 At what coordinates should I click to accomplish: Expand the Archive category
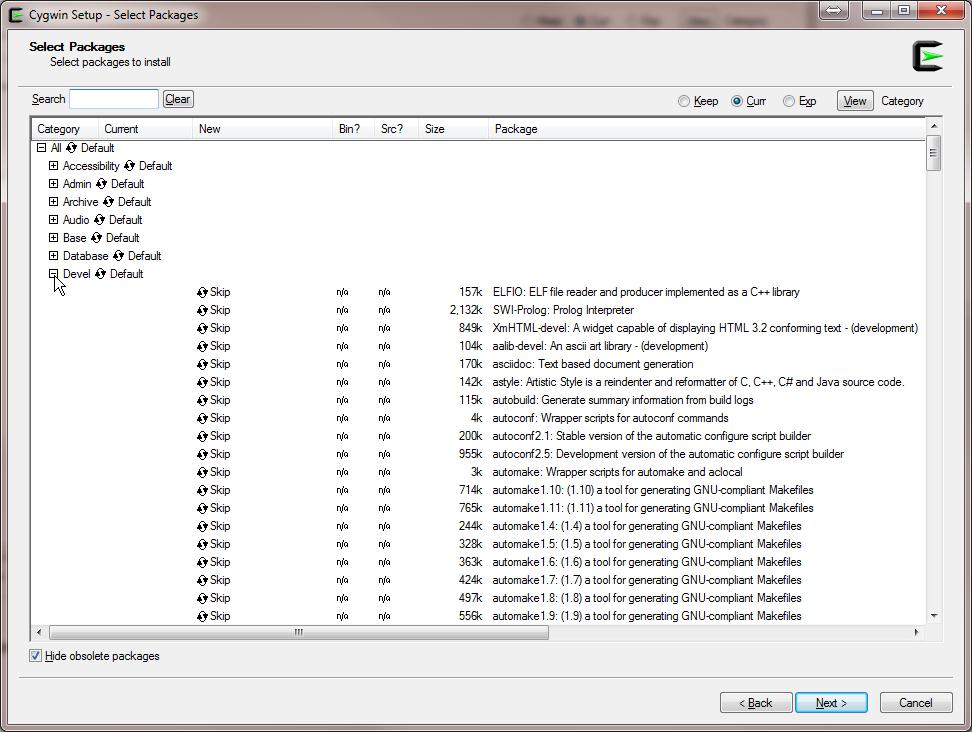click(x=53, y=201)
